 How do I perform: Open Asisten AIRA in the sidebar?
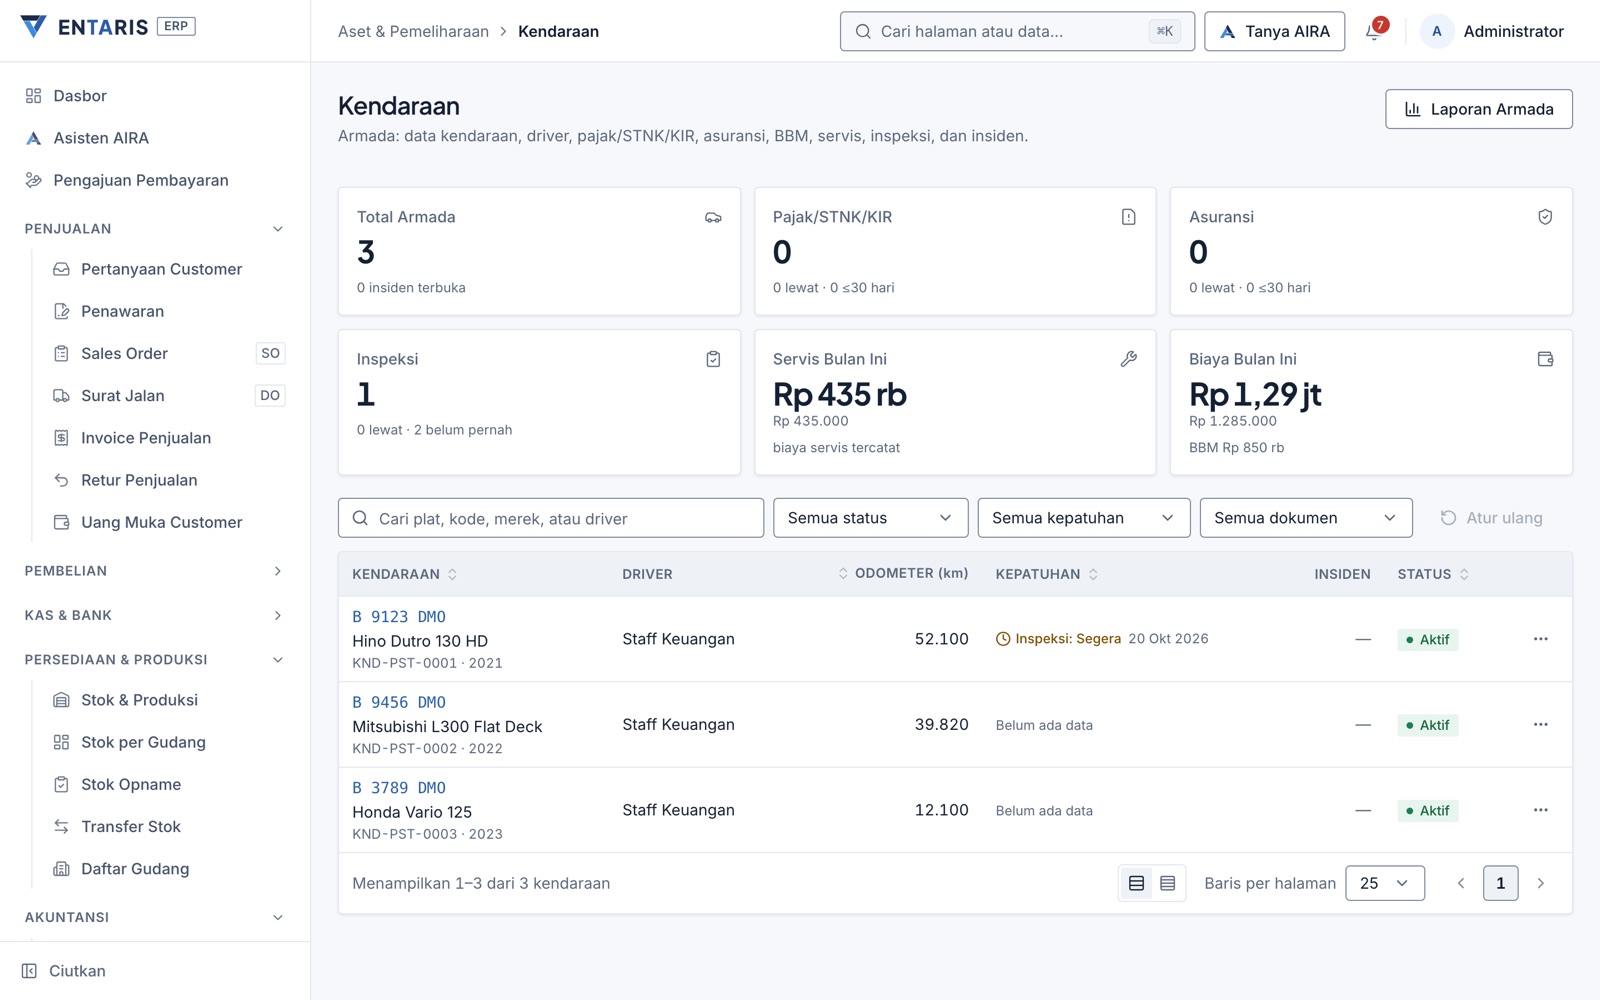coord(155,138)
